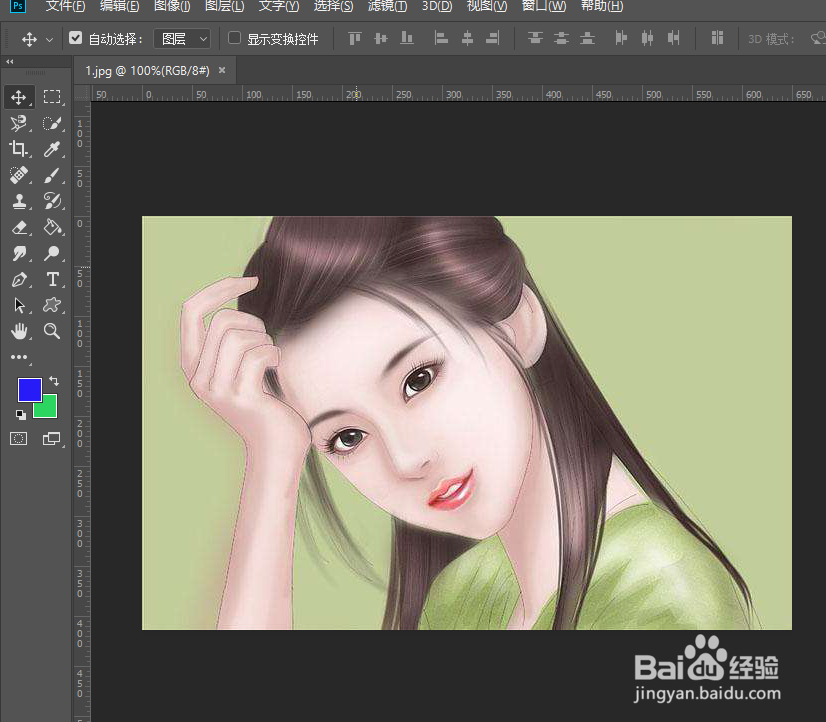Close the 1.jpg document tab
The height and width of the screenshot is (722, 826).
(222, 70)
